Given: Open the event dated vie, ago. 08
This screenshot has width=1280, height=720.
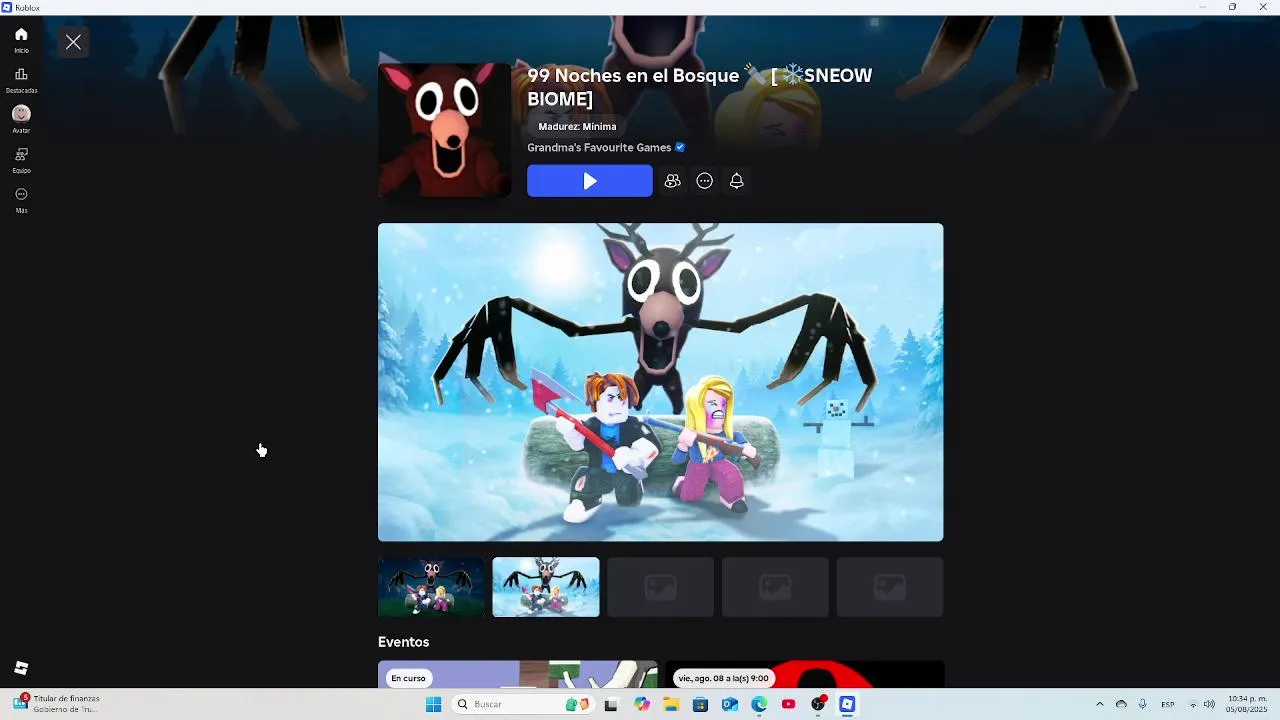Looking at the screenshot, I should tap(804, 674).
